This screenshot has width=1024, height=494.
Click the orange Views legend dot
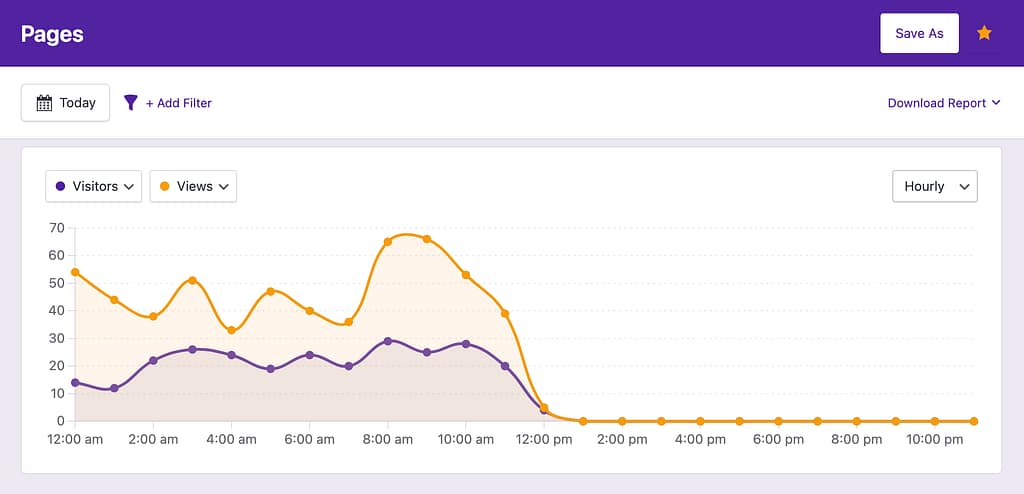pos(165,186)
